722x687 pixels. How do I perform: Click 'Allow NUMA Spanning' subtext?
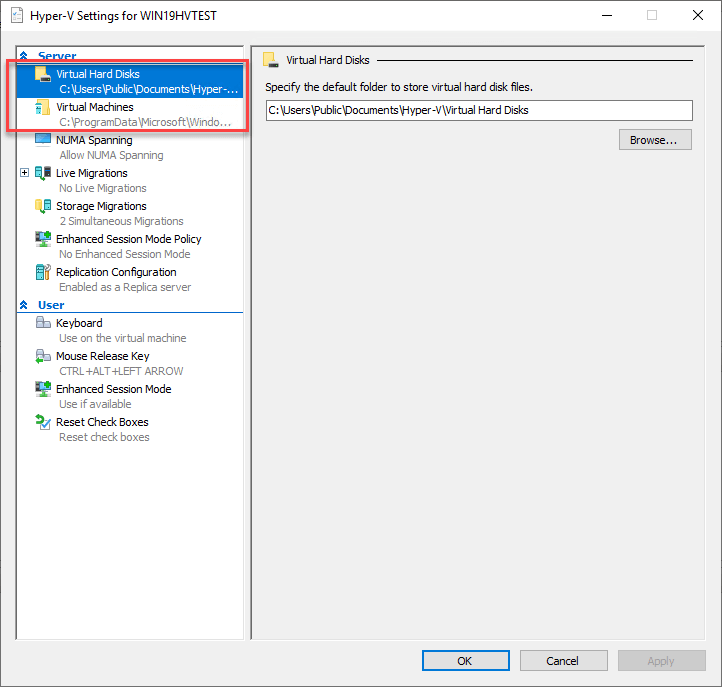pos(111,155)
